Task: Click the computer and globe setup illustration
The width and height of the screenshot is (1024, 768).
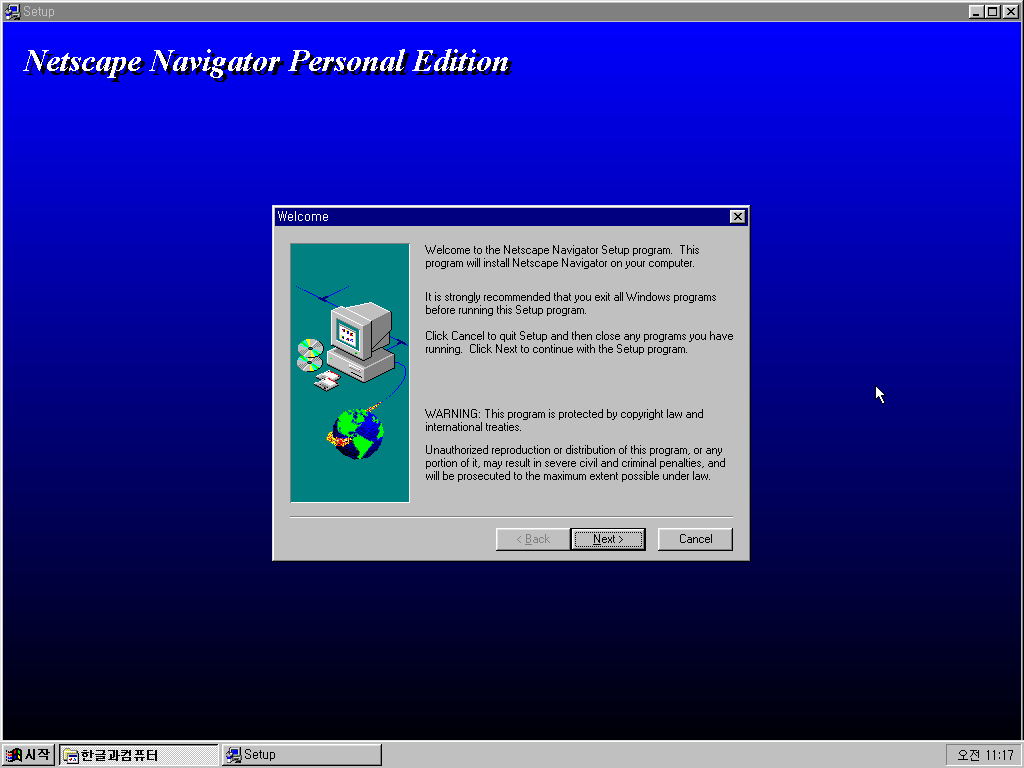Action: 350,373
